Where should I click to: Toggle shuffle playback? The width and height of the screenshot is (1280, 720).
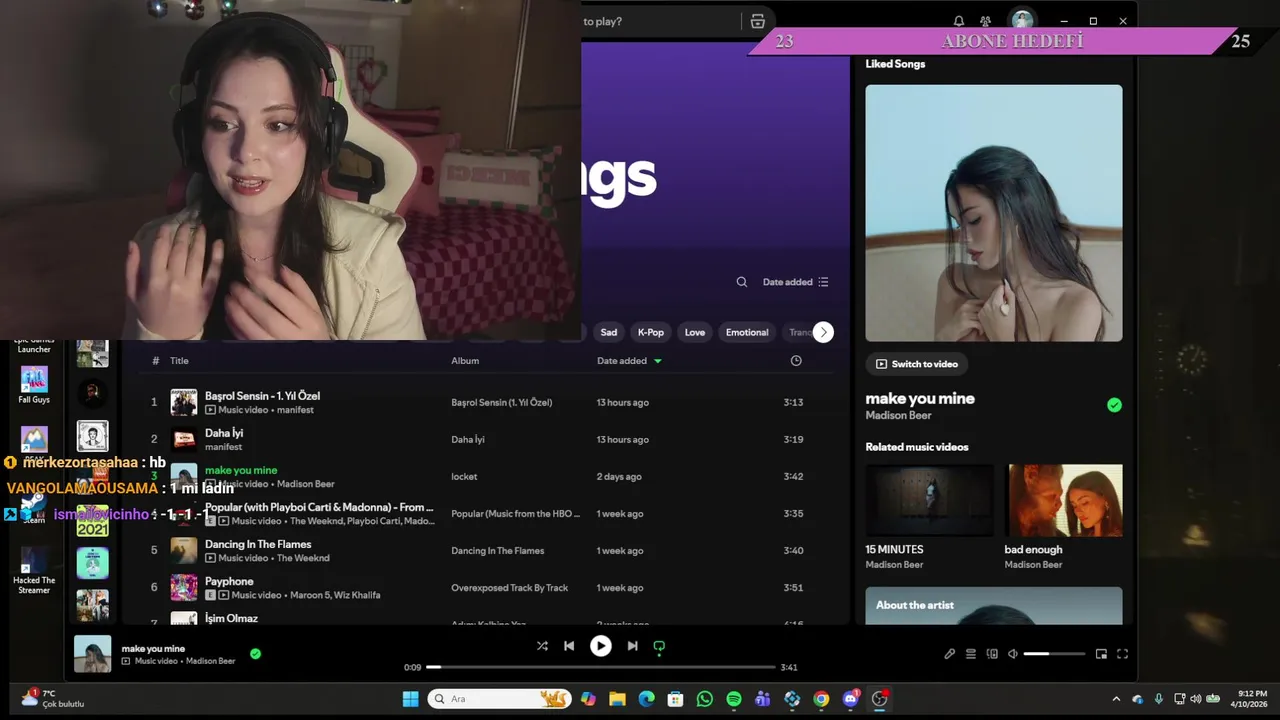(542, 646)
